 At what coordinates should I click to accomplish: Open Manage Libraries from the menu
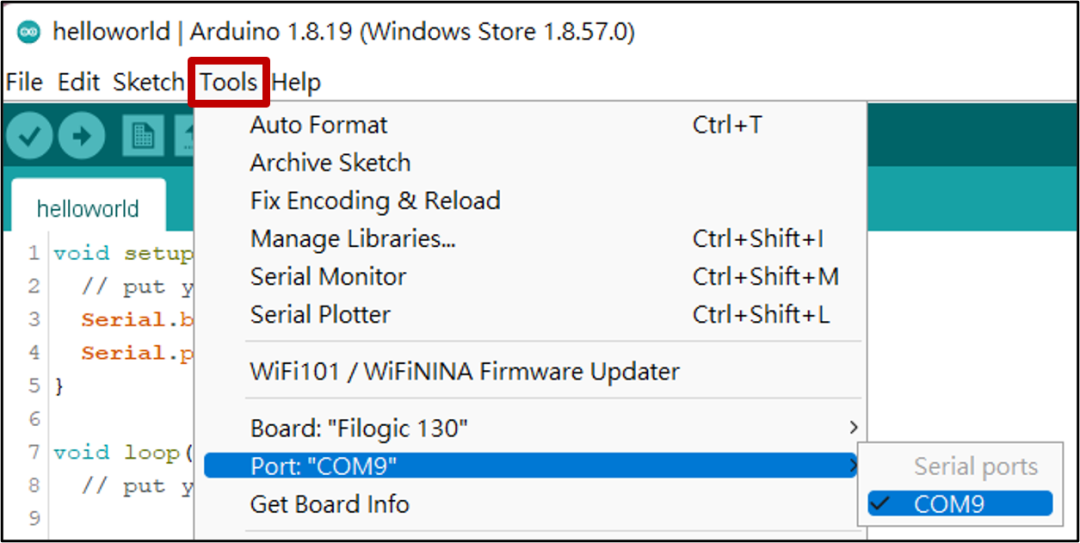[353, 239]
